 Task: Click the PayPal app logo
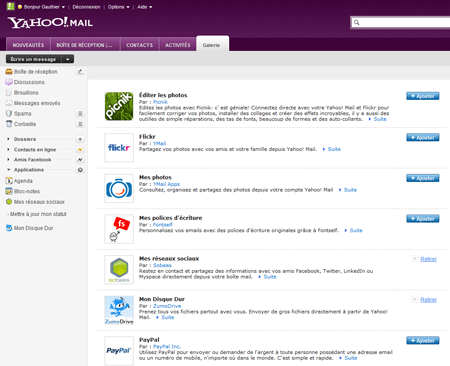tap(119, 351)
